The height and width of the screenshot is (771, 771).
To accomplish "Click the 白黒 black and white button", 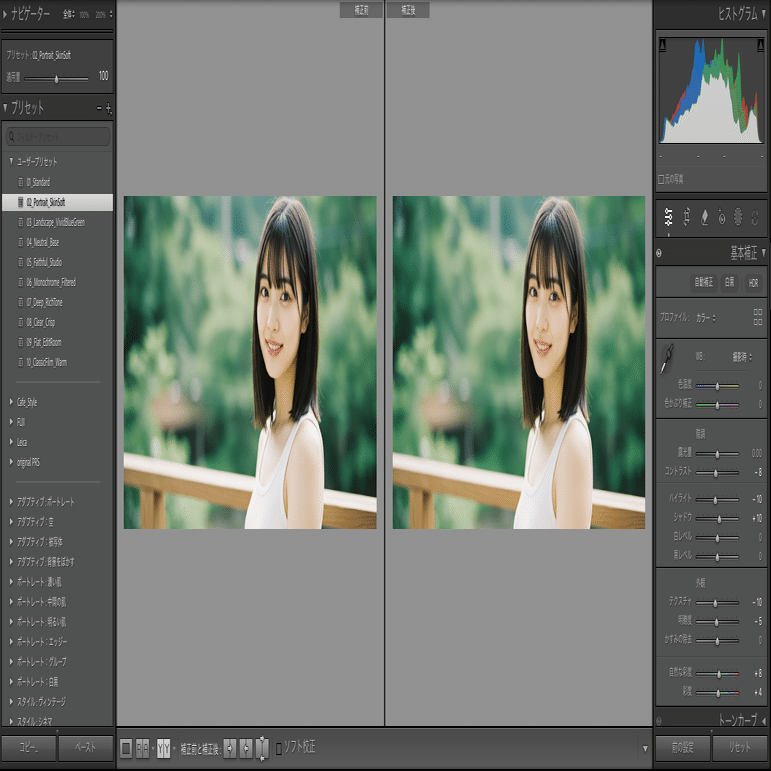I will (x=730, y=283).
